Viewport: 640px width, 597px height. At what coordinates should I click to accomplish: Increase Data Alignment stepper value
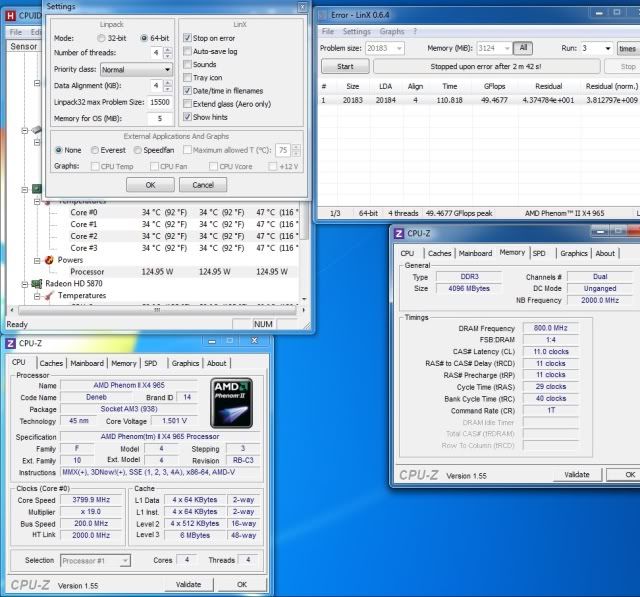(x=168, y=83)
